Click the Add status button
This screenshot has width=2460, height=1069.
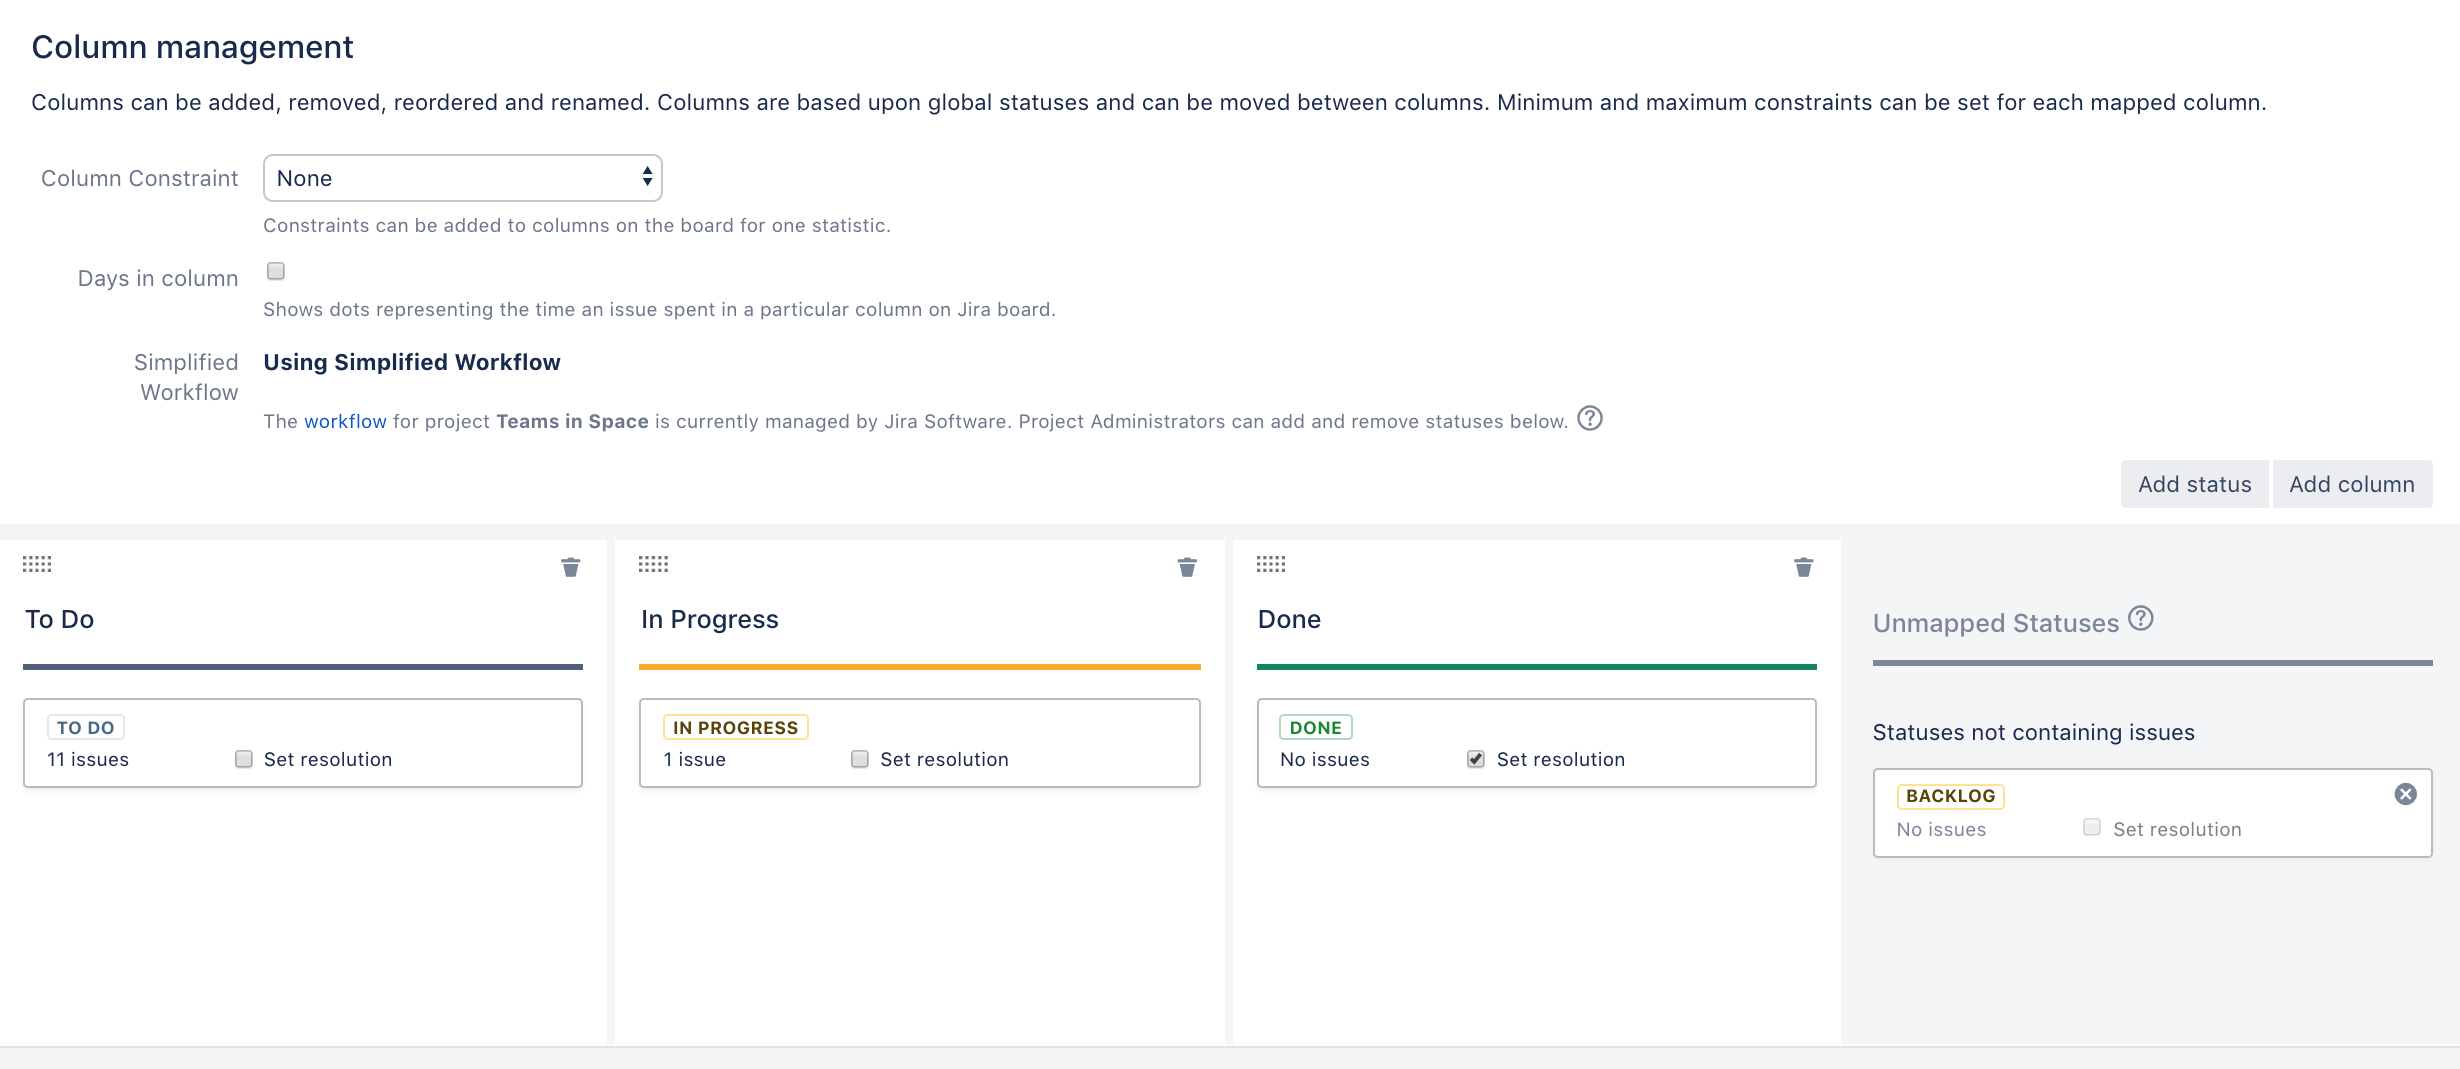tap(2194, 484)
